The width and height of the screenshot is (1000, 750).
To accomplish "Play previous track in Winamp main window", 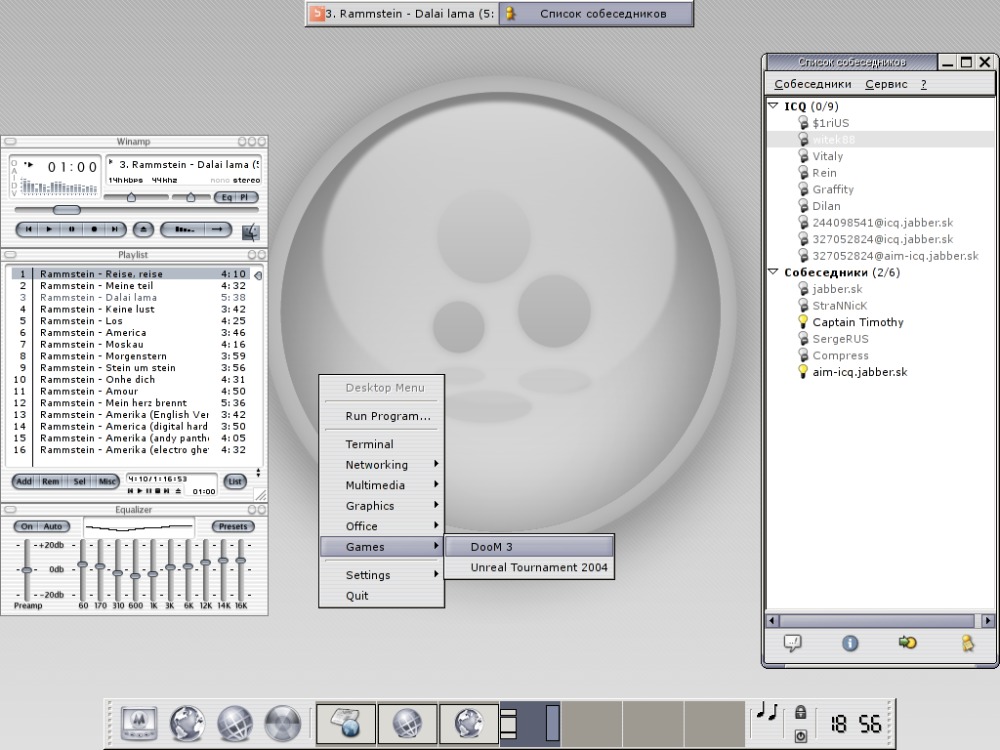I will point(28,229).
